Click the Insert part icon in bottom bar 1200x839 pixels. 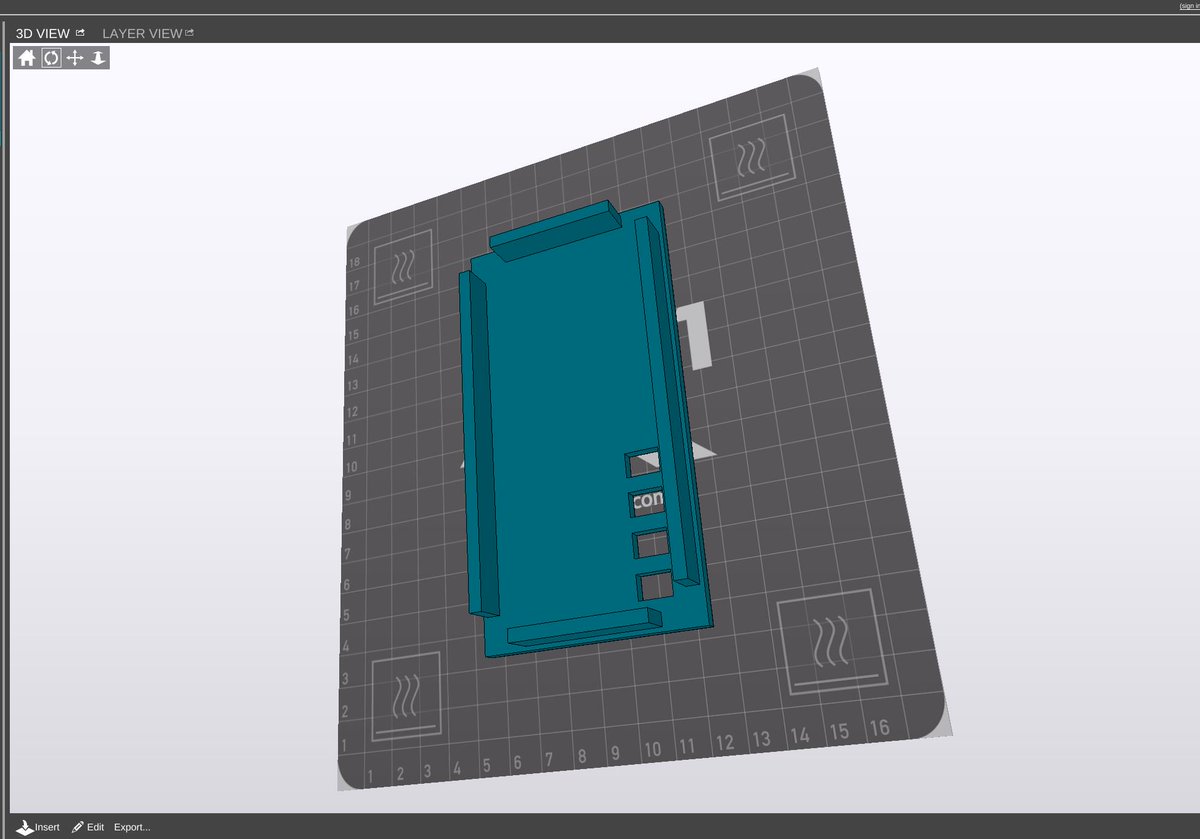[x=23, y=827]
